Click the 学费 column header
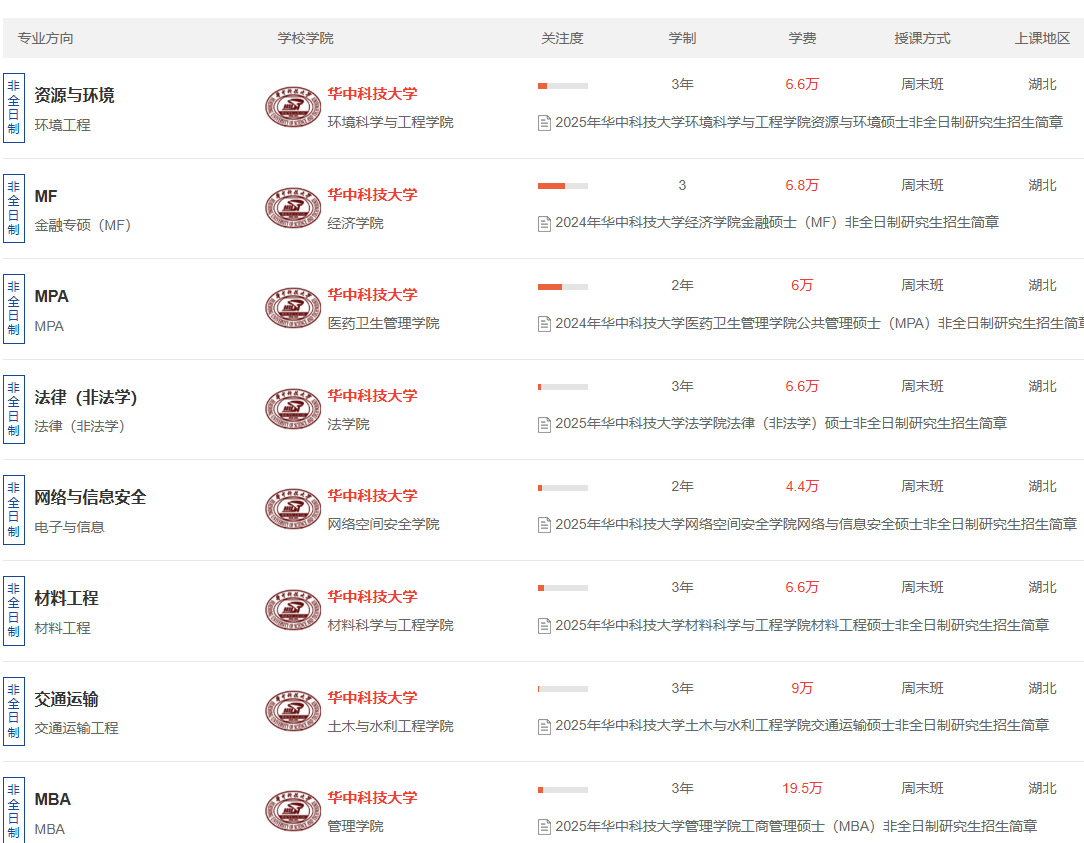This screenshot has height=843, width=1084. [802, 39]
